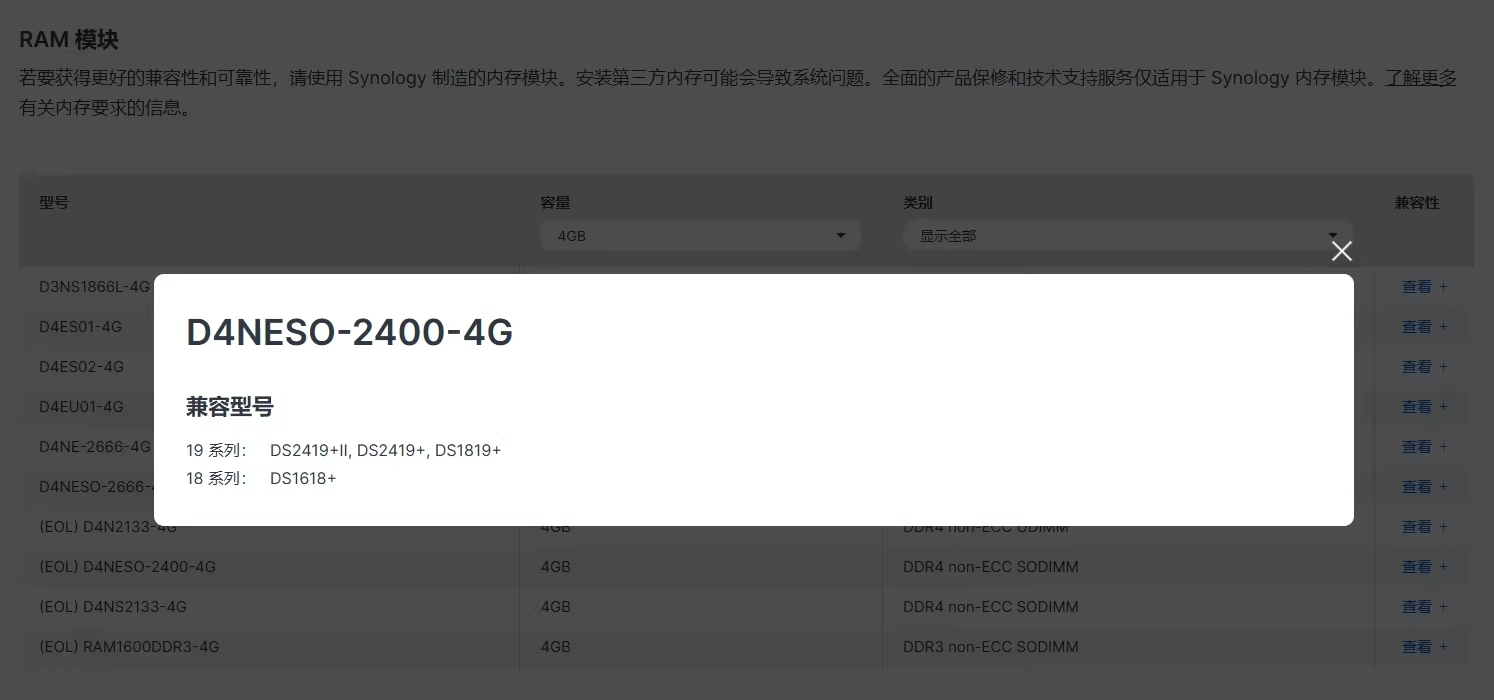
Task: Click the (EOL) D4NESO-2400-4G model name
Action: click(127, 567)
